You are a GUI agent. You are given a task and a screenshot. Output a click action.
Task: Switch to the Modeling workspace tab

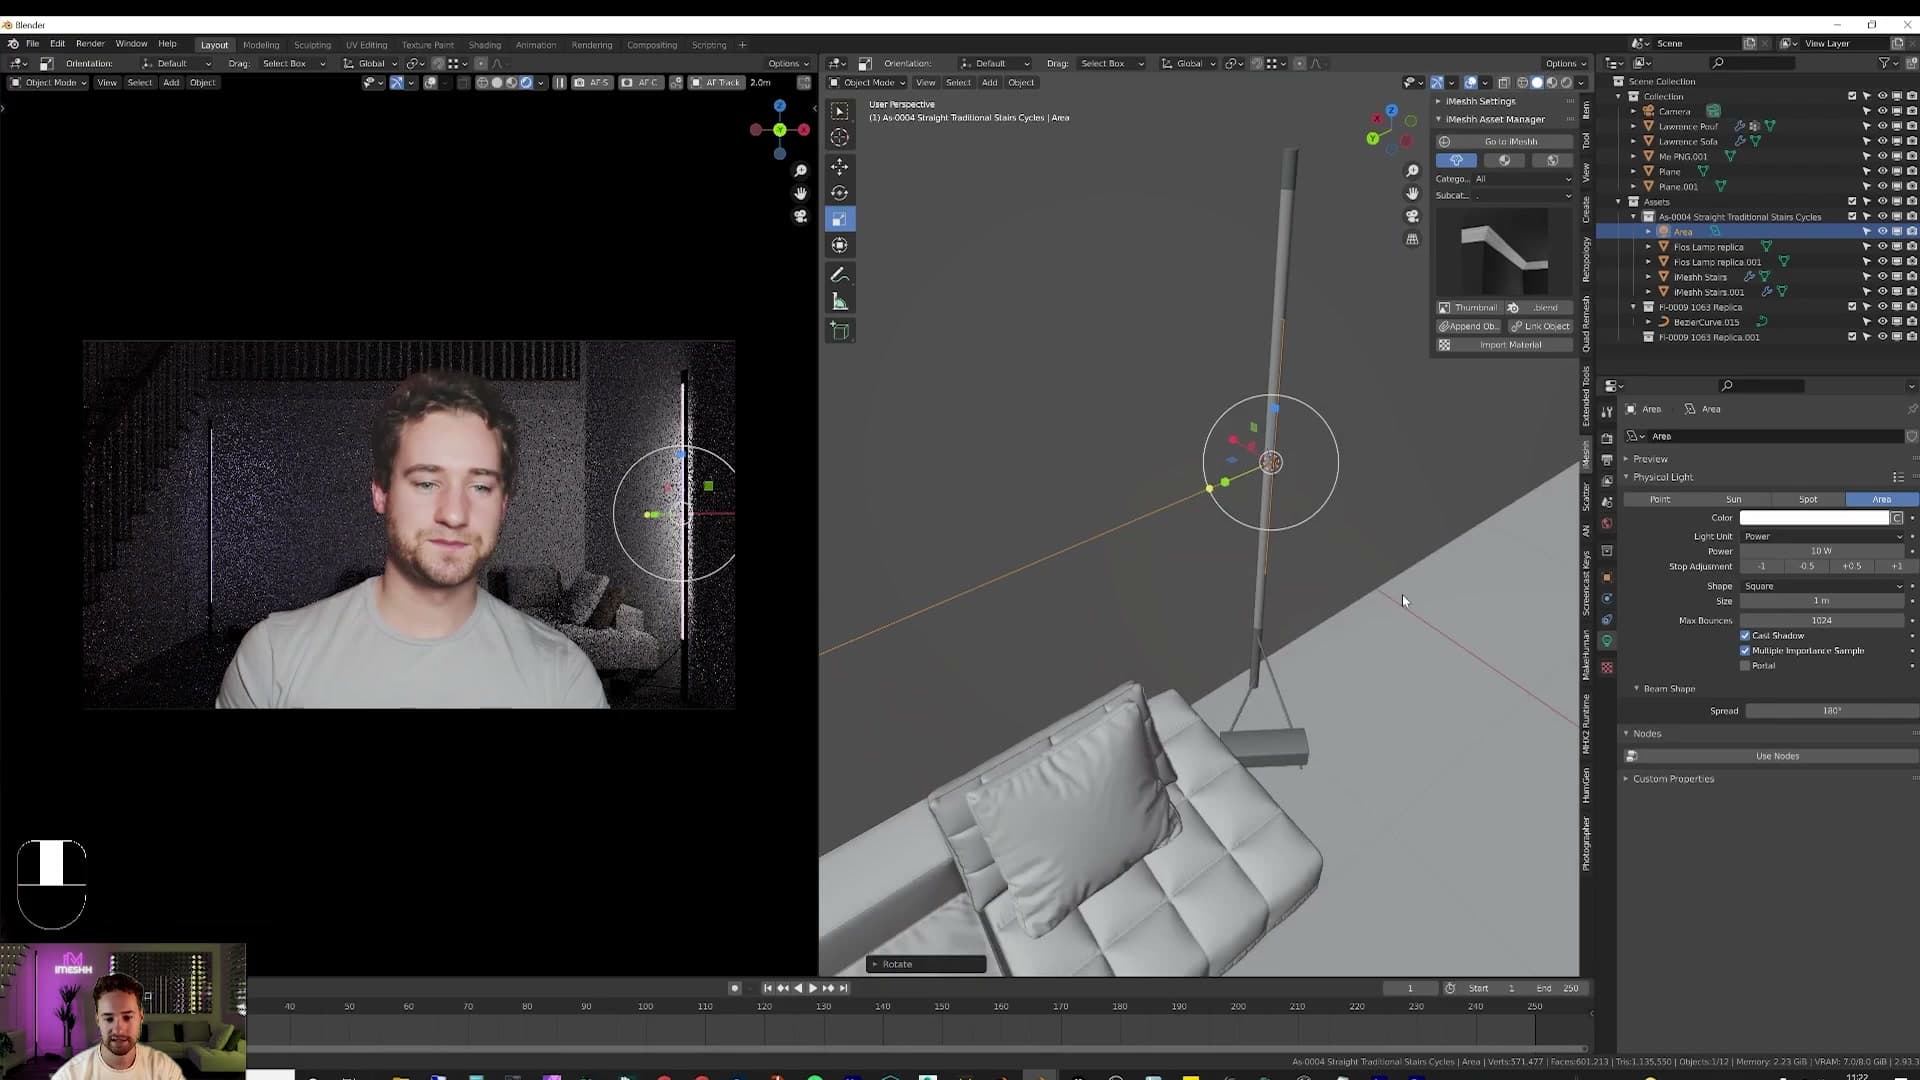[261, 45]
